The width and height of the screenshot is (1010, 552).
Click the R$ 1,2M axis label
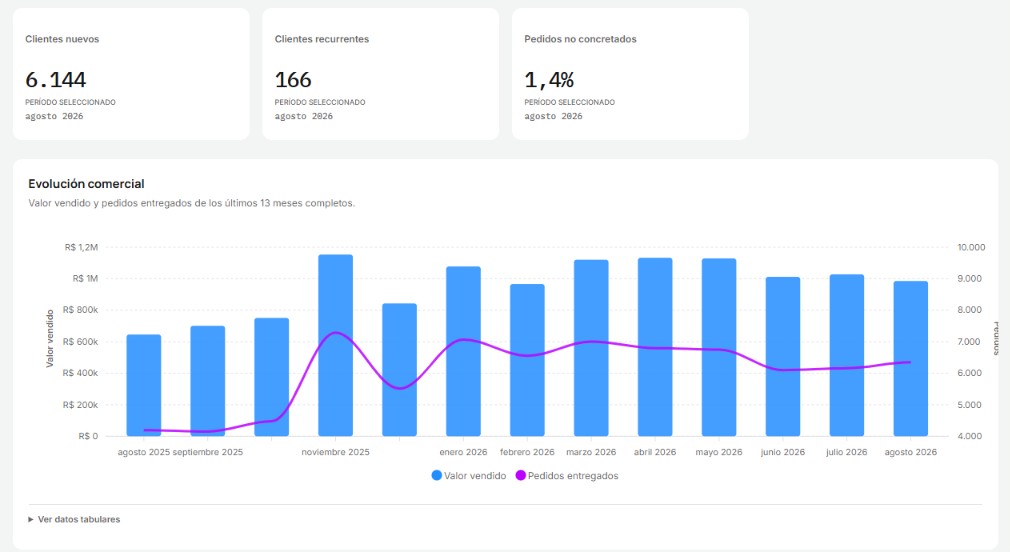[81, 247]
